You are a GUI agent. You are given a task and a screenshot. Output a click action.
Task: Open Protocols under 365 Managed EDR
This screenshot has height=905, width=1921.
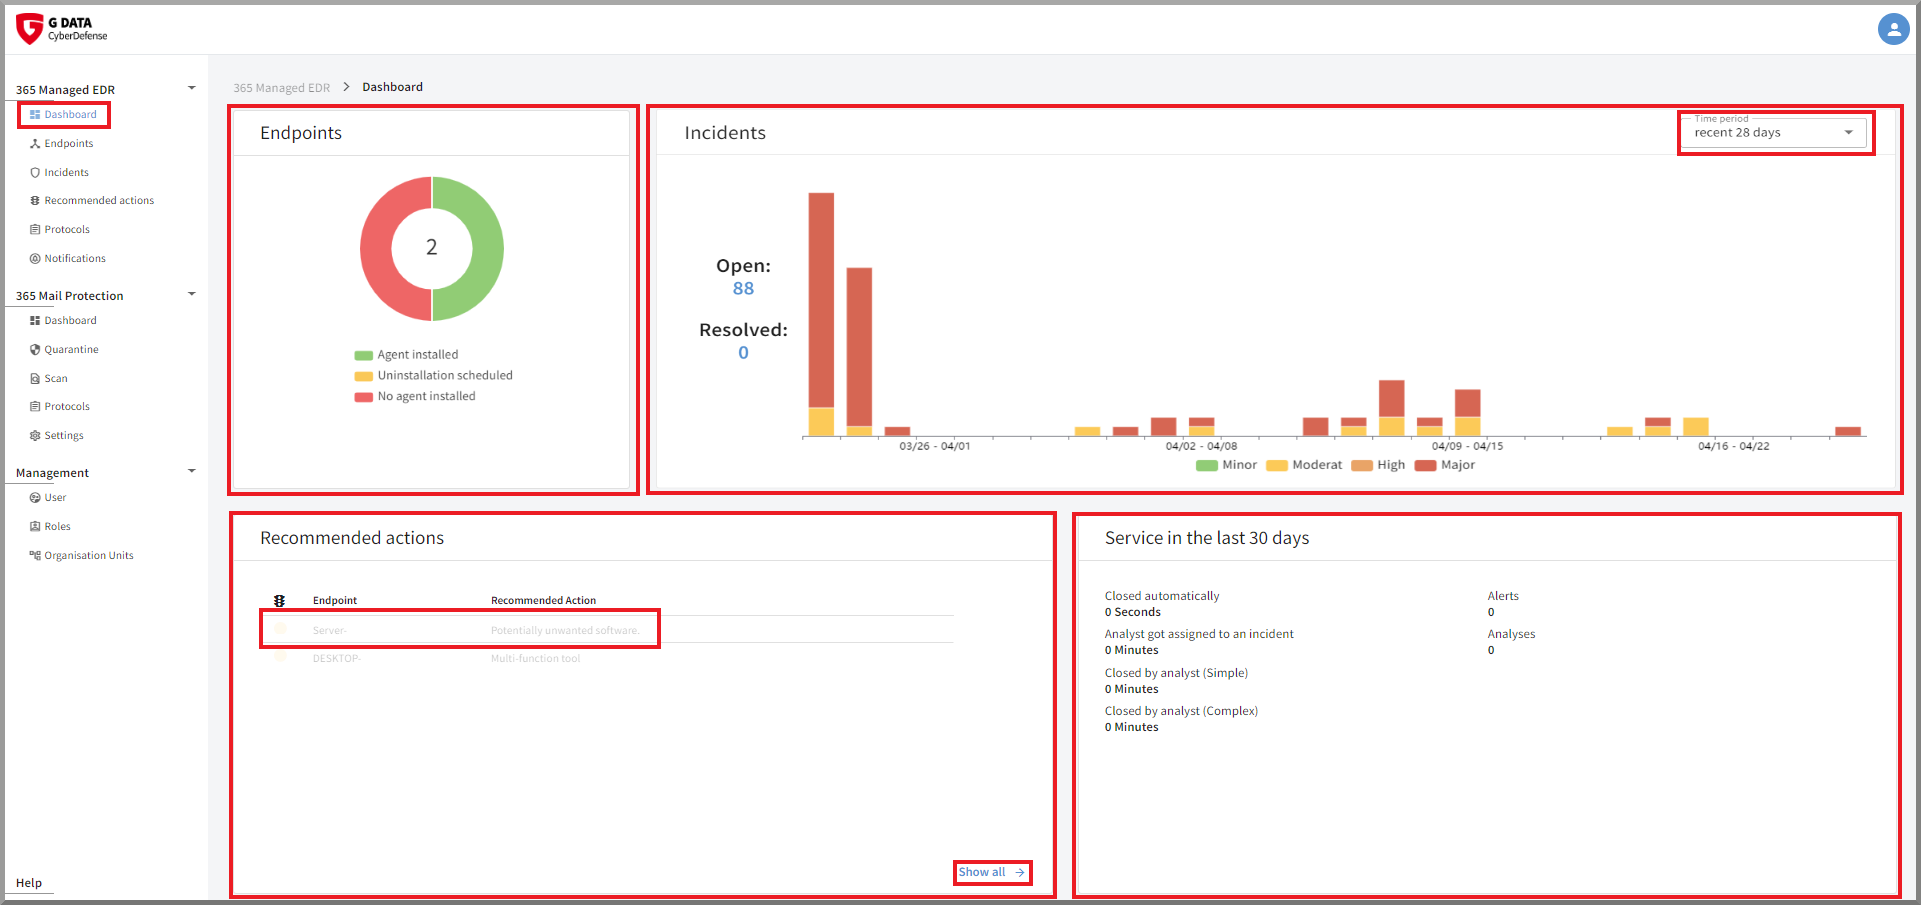(x=67, y=230)
